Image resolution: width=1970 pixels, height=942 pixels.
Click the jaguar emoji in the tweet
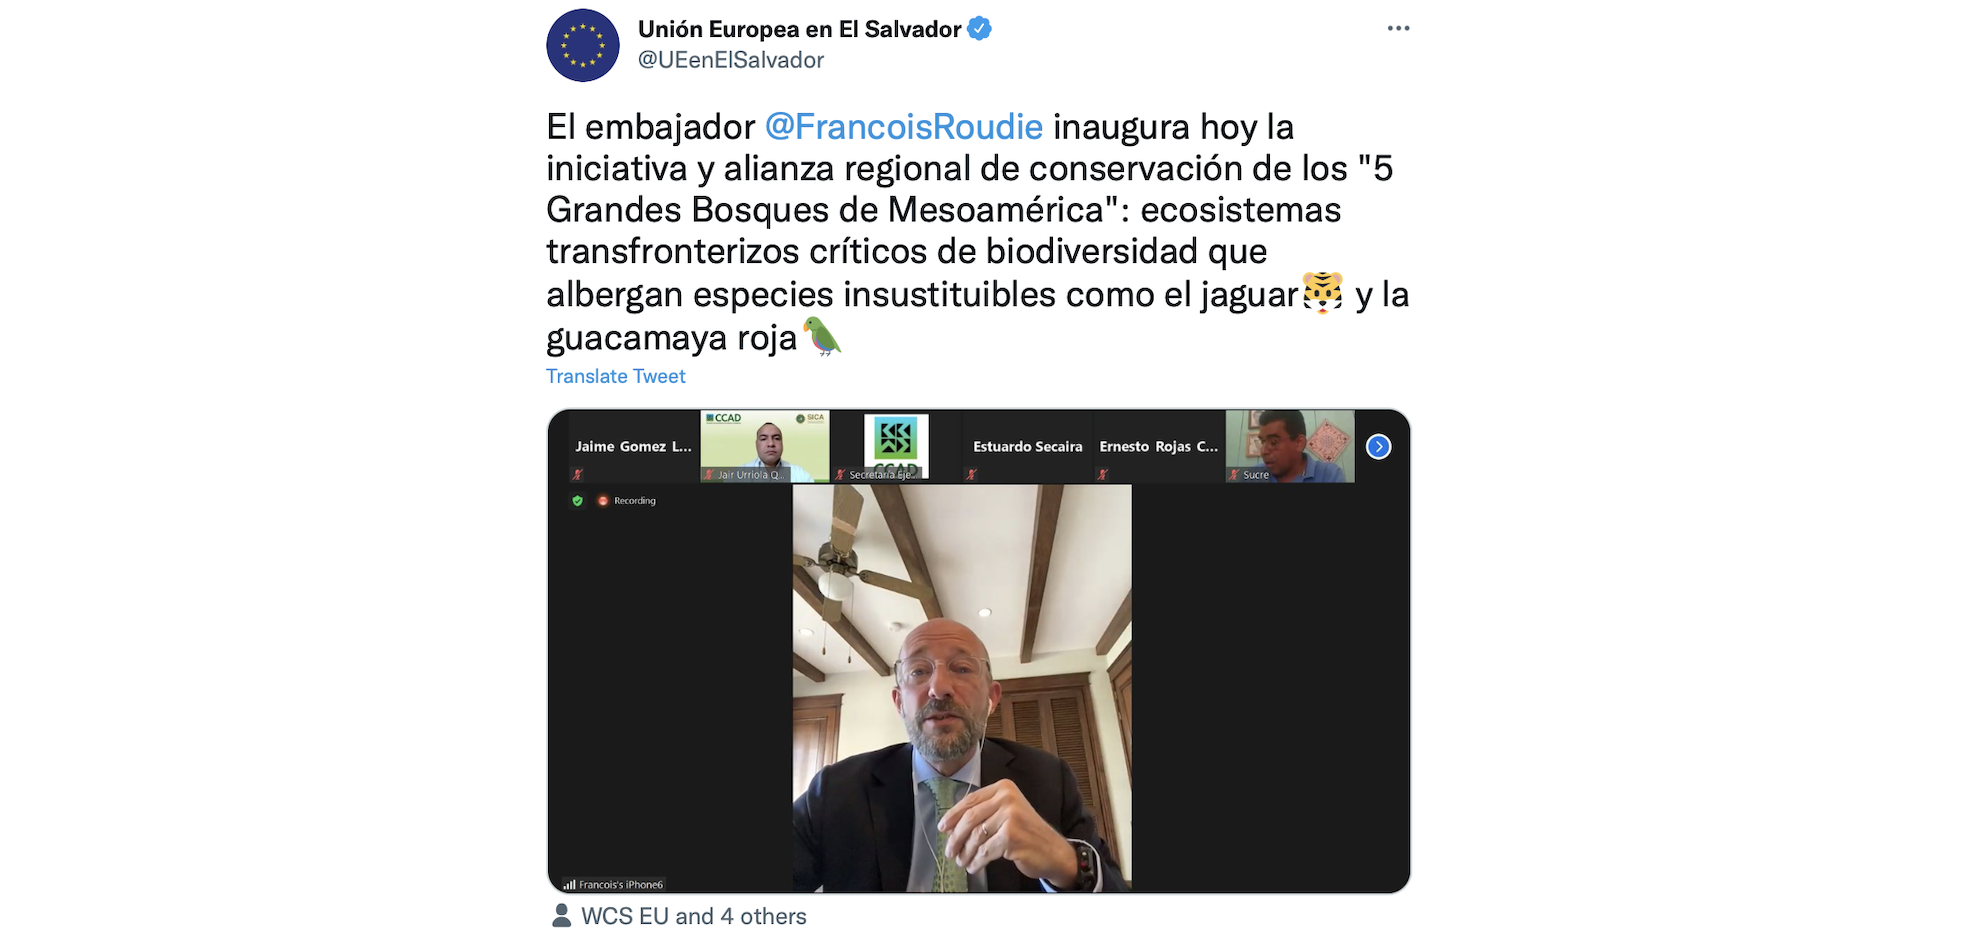(1323, 293)
